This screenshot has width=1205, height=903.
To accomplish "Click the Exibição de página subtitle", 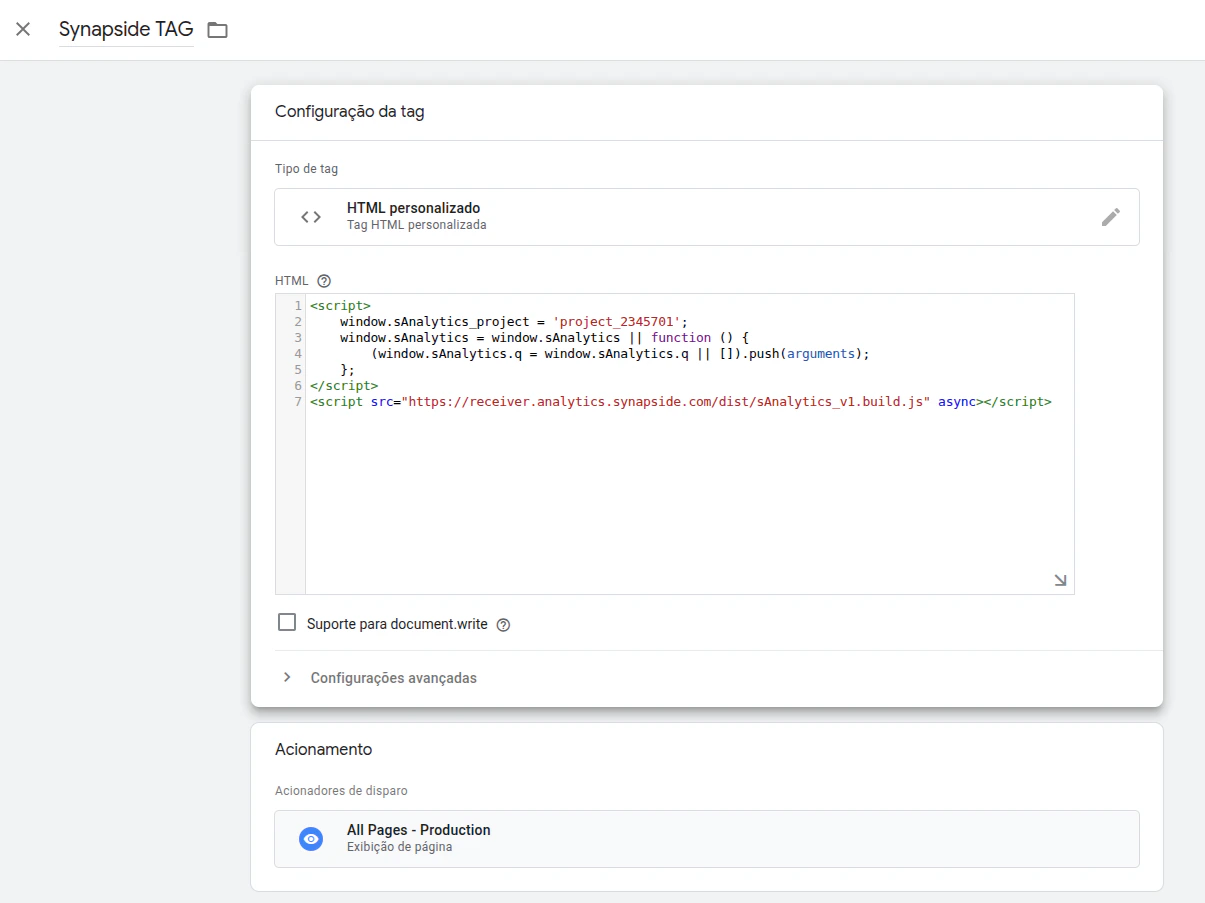I will tap(399, 847).
